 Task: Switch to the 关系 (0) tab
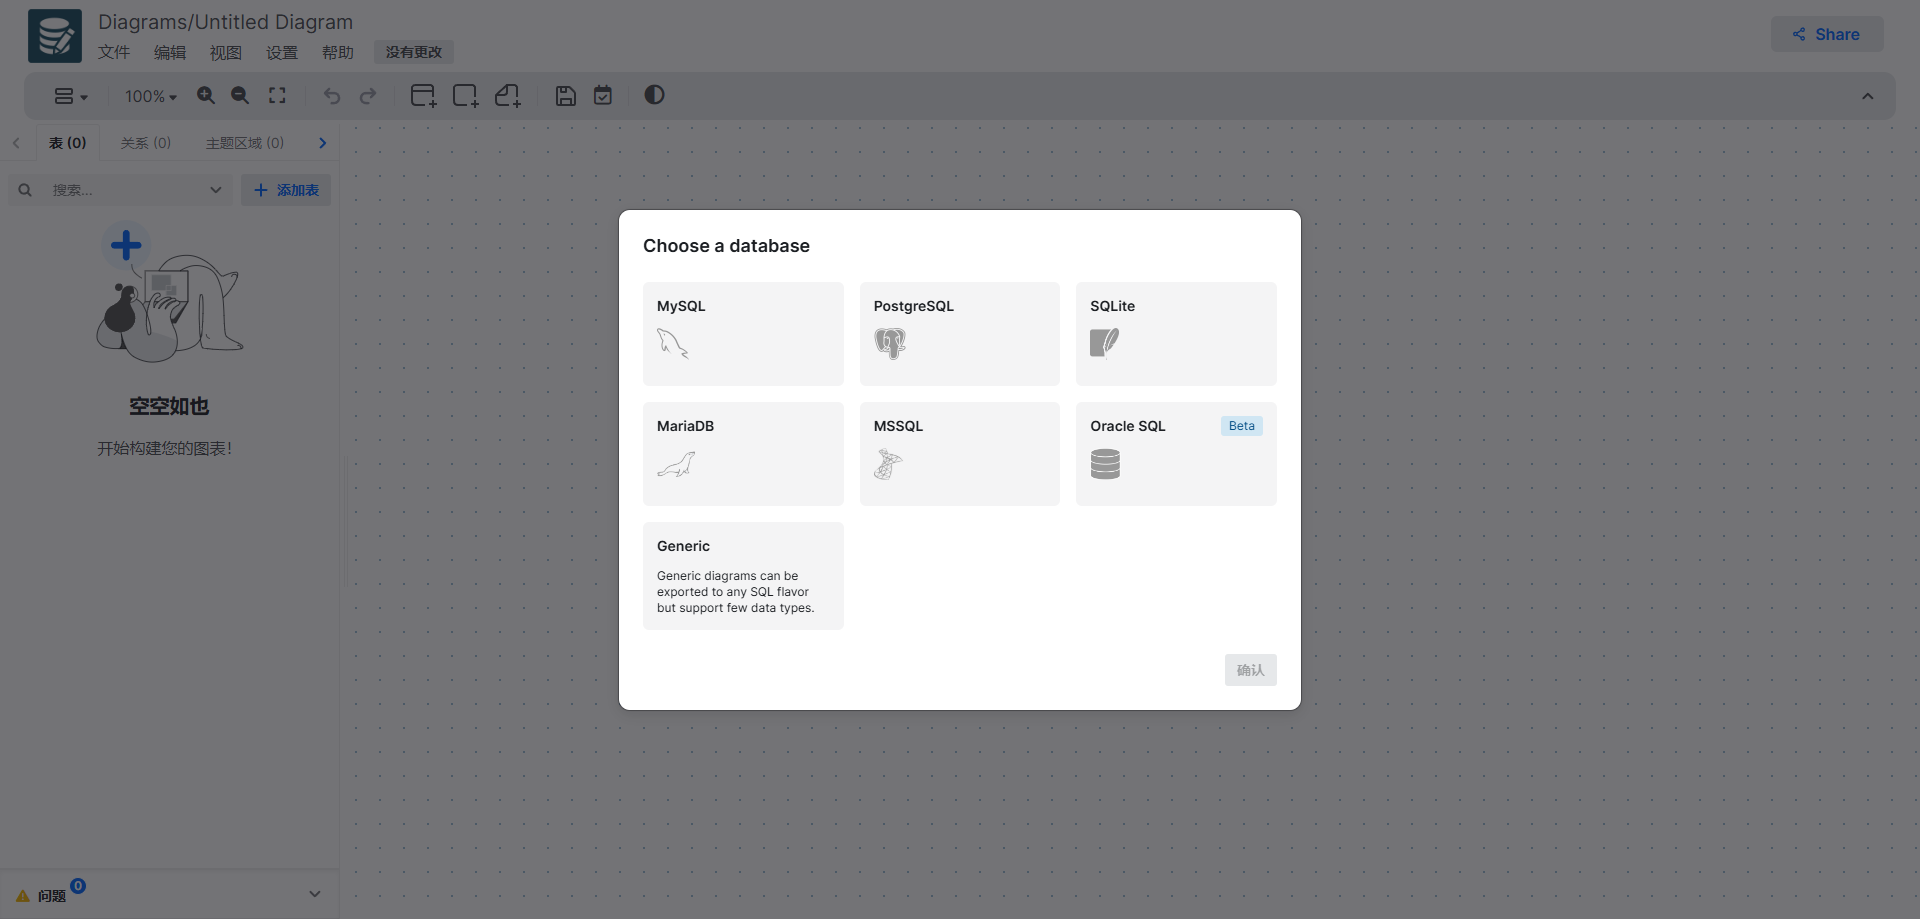tap(146, 143)
